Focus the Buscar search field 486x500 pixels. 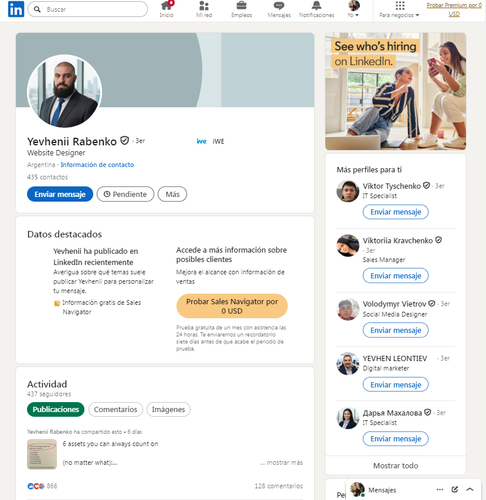(88, 9)
